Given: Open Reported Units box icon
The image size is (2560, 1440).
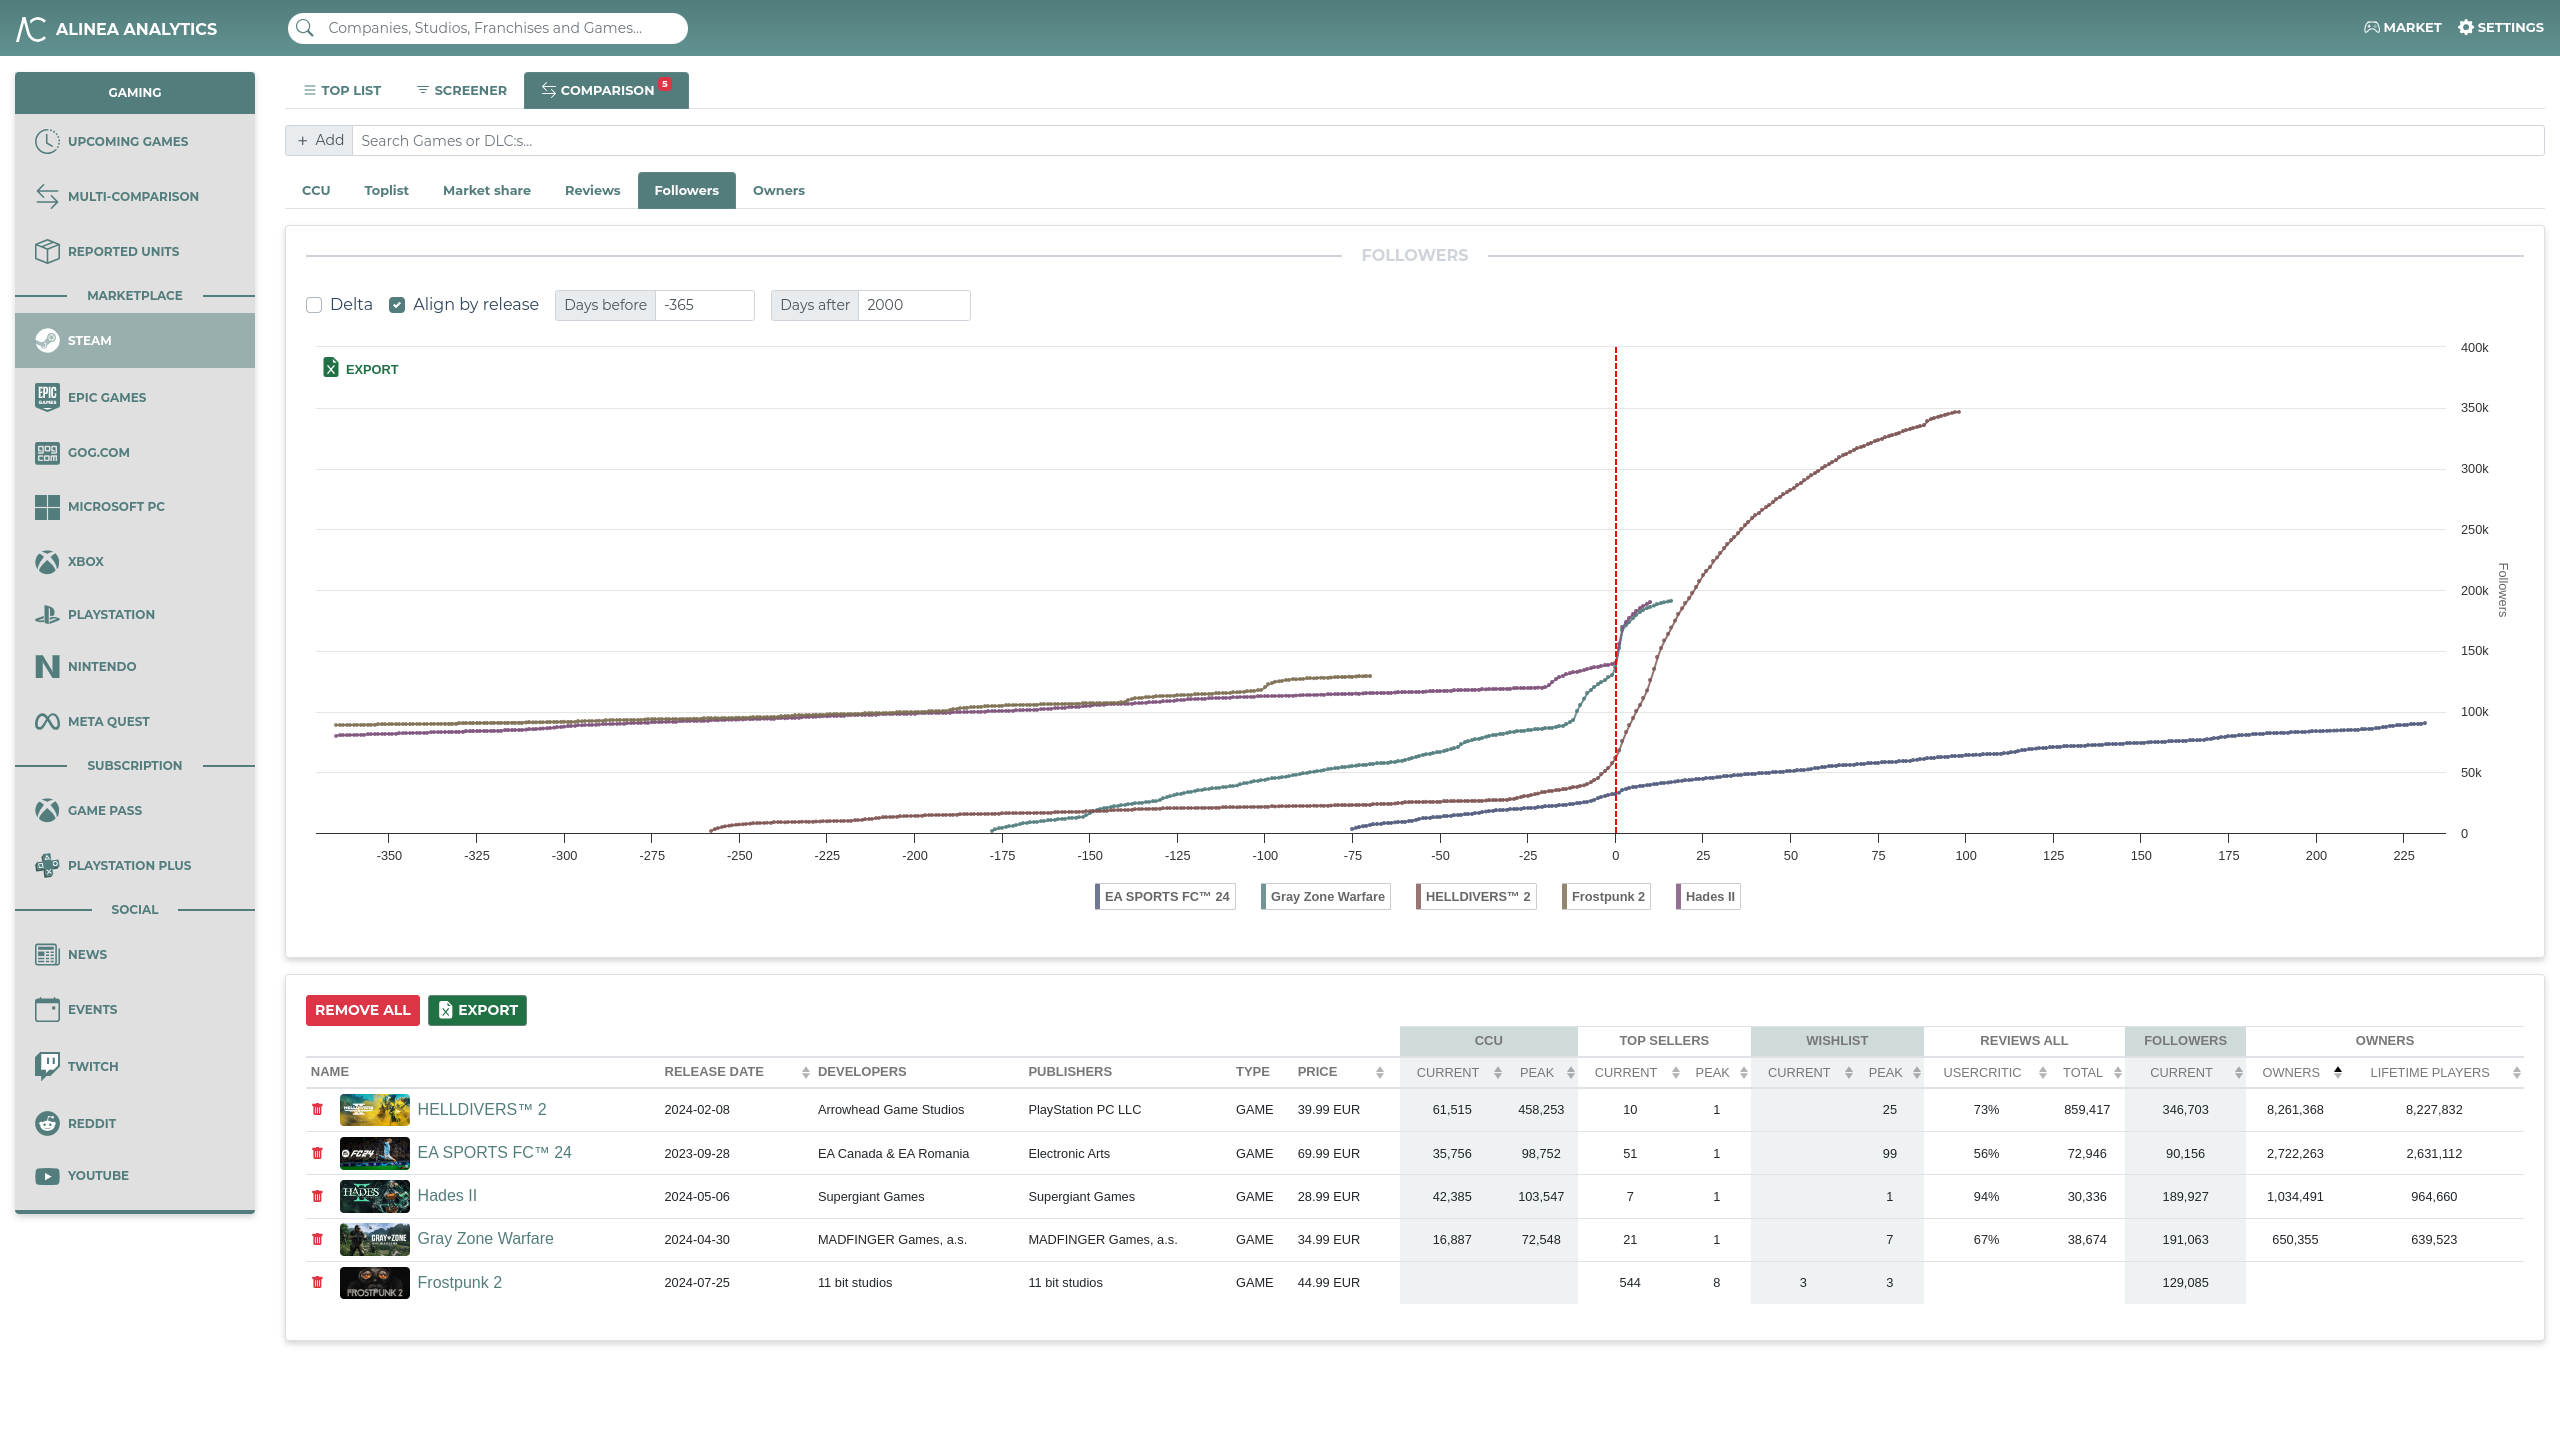Looking at the screenshot, I should (47, 251).
